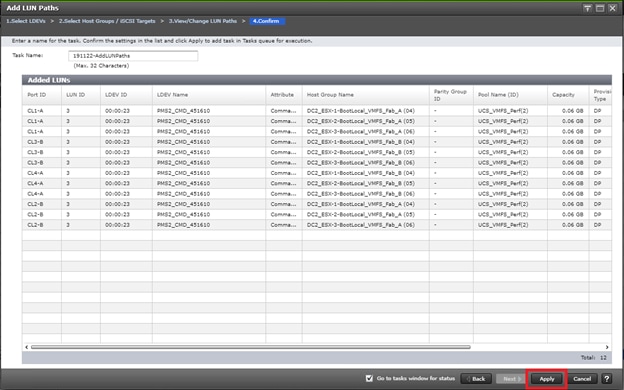Viewport: 624px width, 390px height.
Task: Click the Cancel button
Action: tap(582, 378)
